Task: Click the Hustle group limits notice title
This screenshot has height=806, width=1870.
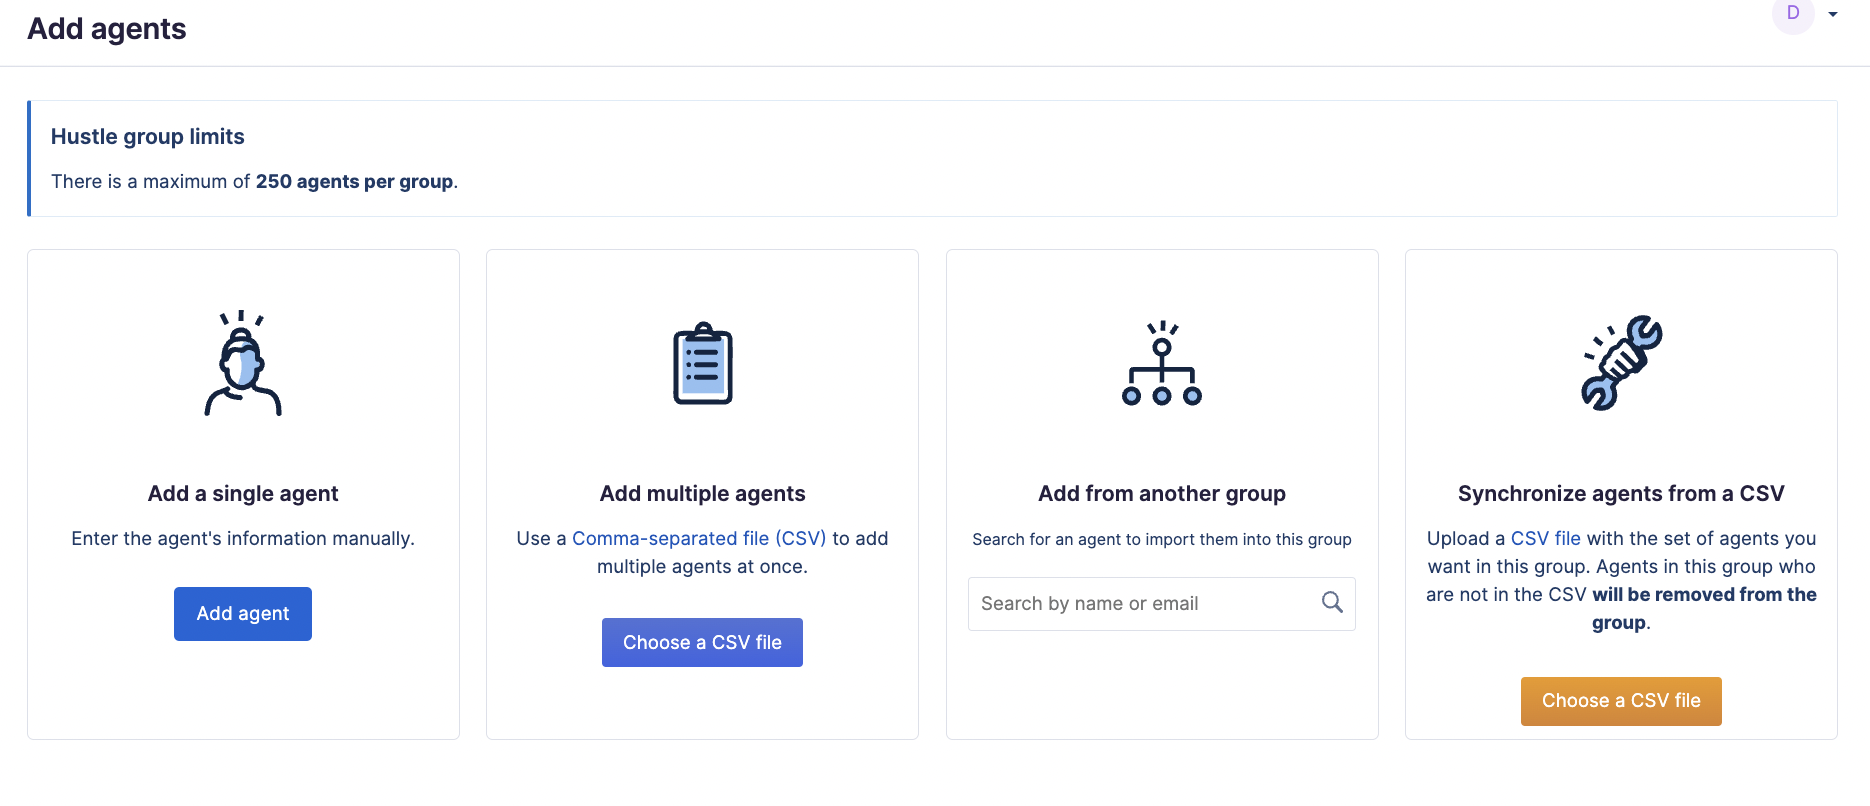Action: pyautogui.click(x=148, y=137)
